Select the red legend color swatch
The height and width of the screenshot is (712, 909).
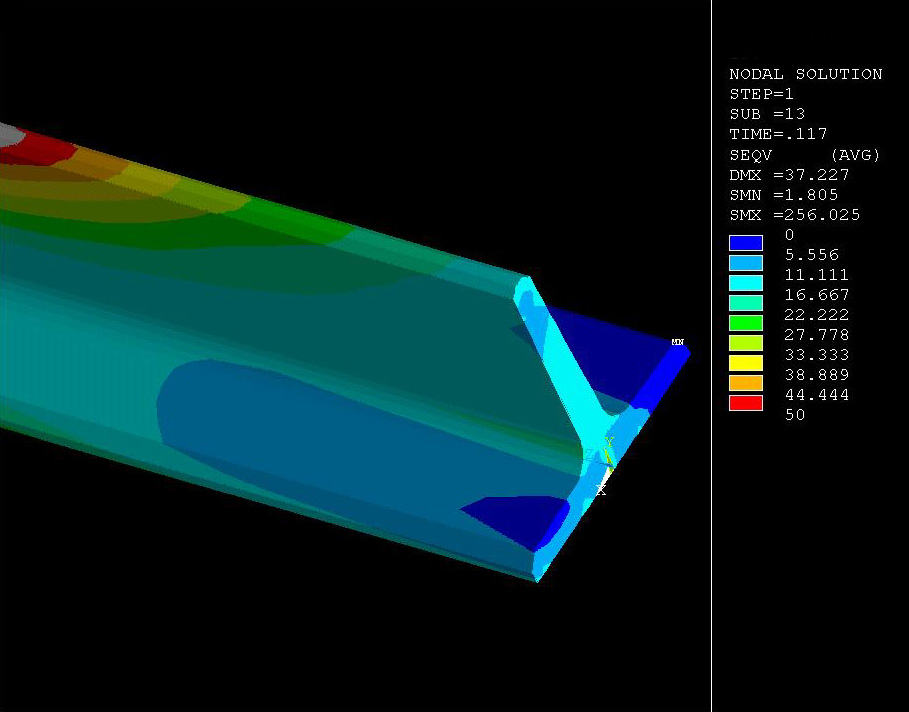tap(746, 403)
